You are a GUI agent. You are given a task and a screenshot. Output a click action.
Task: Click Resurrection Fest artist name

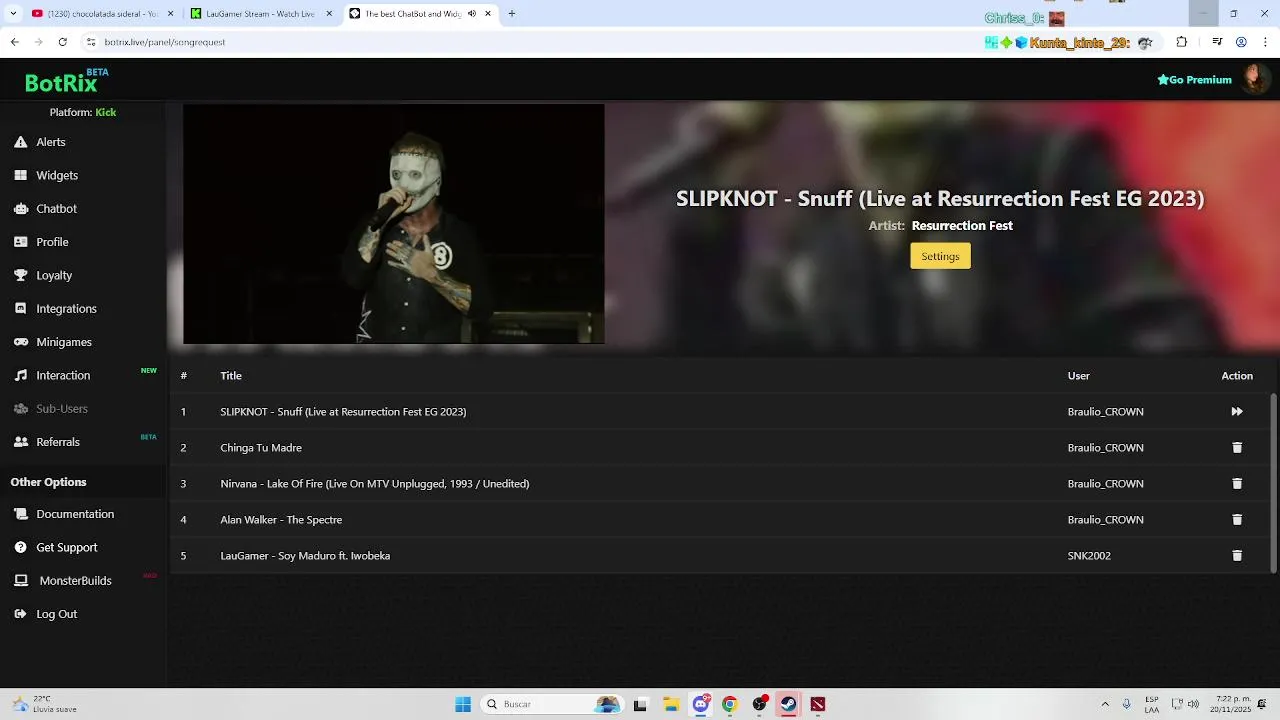pos(962,226)
